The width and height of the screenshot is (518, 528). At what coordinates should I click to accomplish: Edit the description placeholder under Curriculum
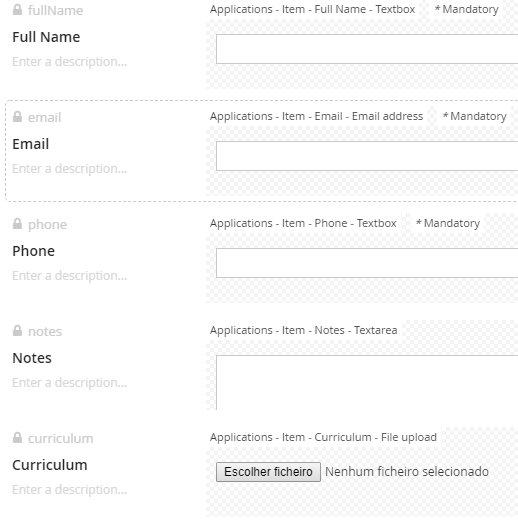70,490
